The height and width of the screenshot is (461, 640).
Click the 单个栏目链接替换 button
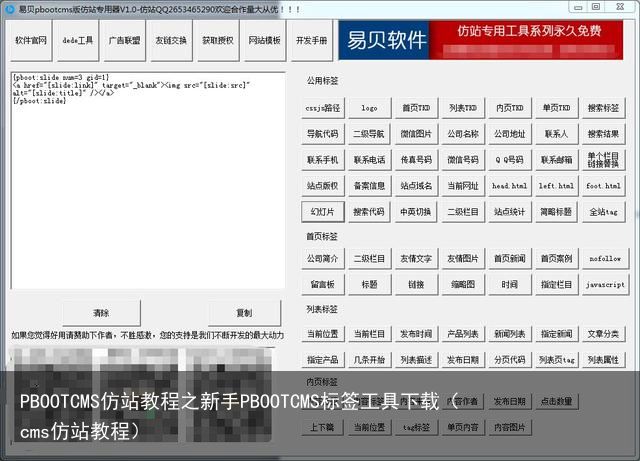coord(603,160)
